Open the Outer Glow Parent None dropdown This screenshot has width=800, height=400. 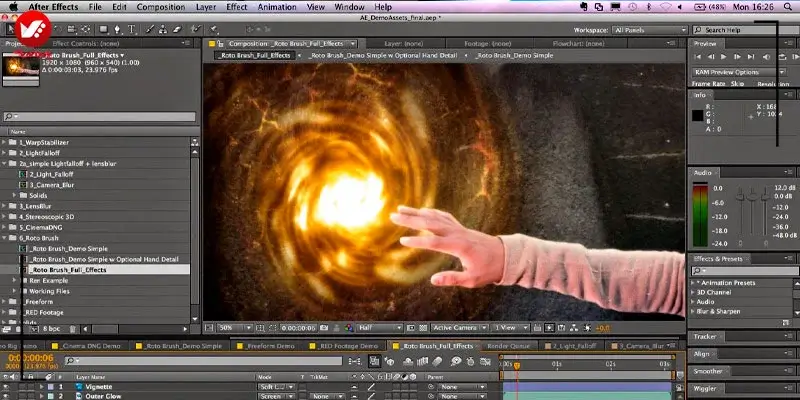(x=462, y=396)
